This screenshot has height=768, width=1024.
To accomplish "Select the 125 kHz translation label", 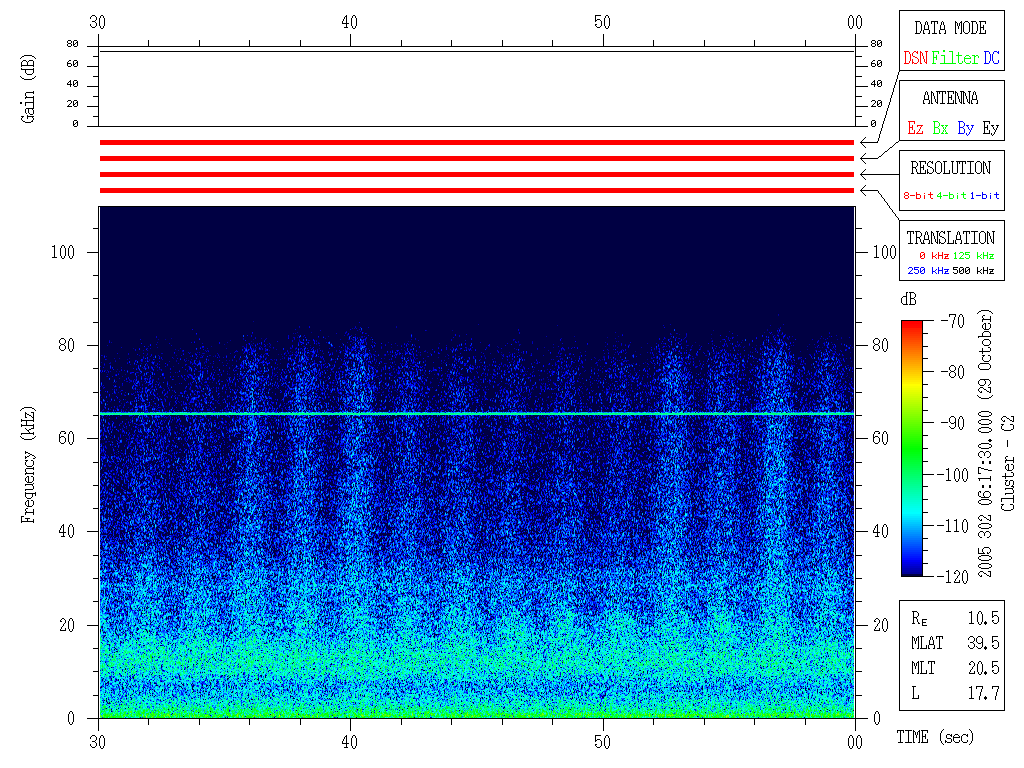I will pyautogui.click(x=973, y=256).
